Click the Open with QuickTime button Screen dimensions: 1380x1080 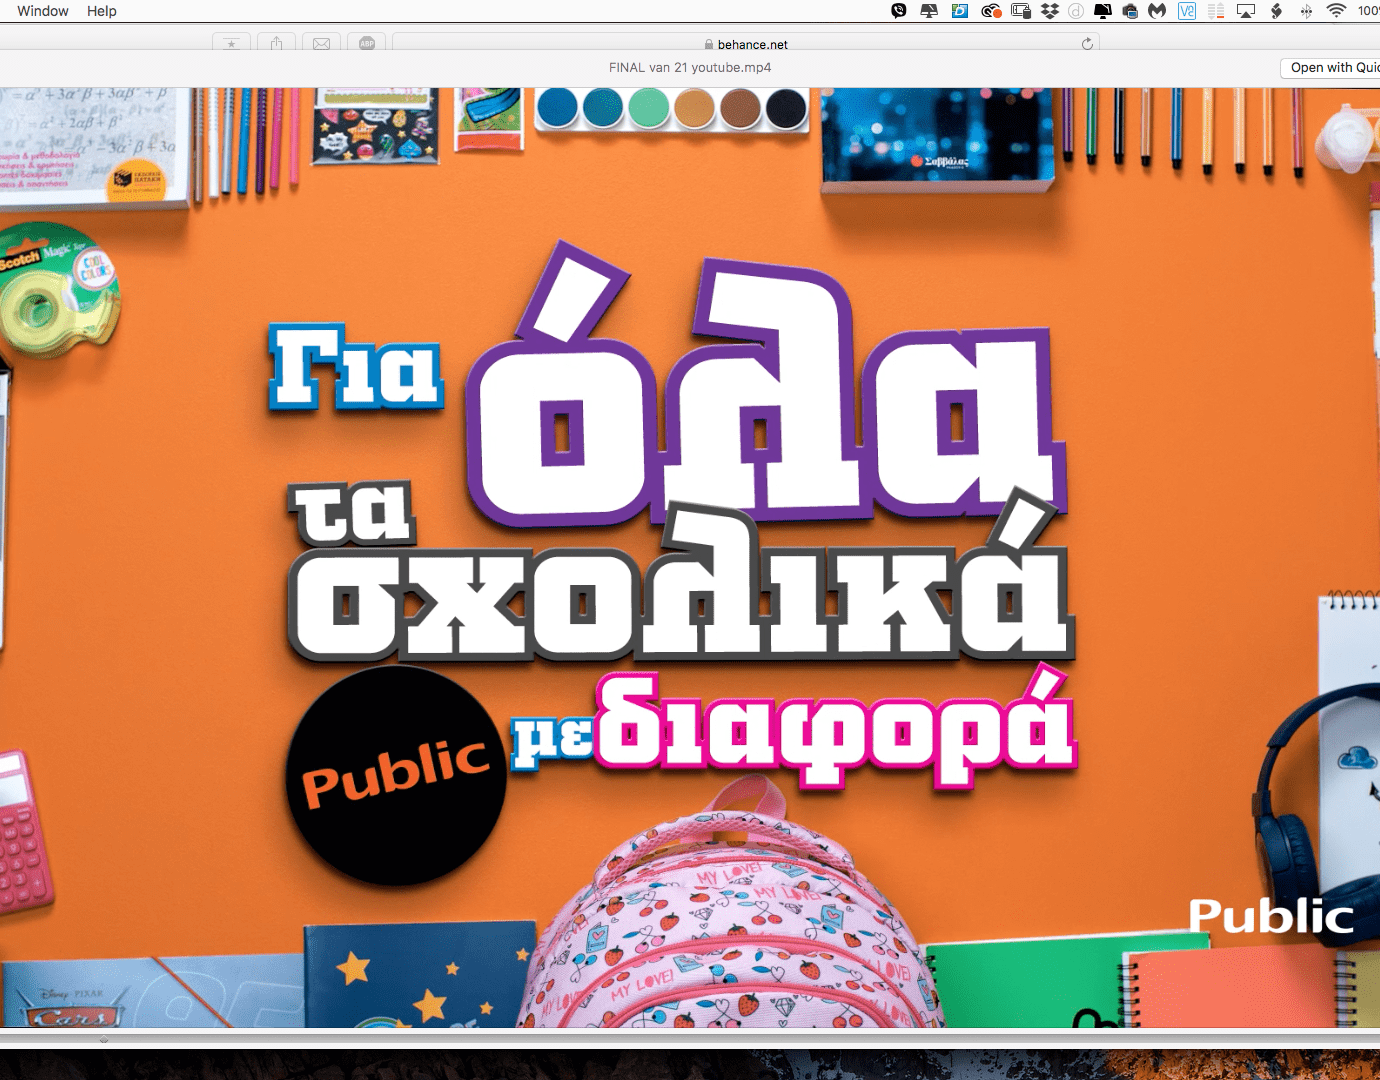[1332, 67]
